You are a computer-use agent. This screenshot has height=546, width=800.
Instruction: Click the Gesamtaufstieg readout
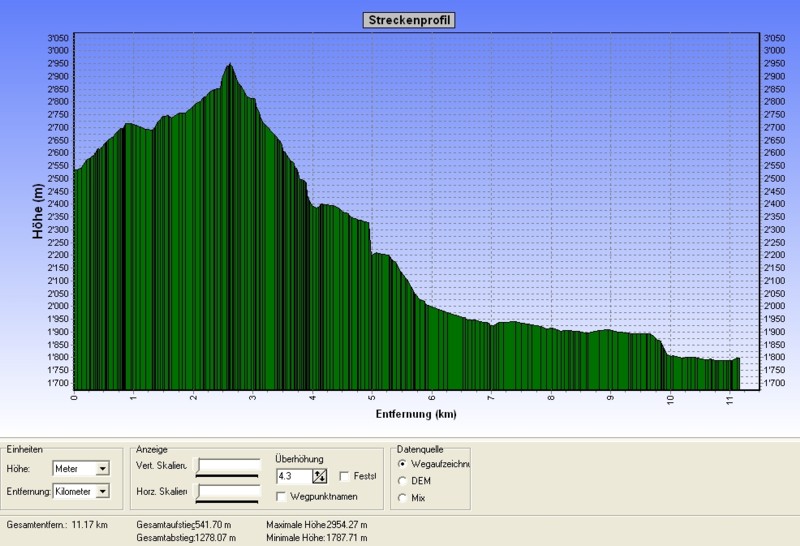[184, 524]
